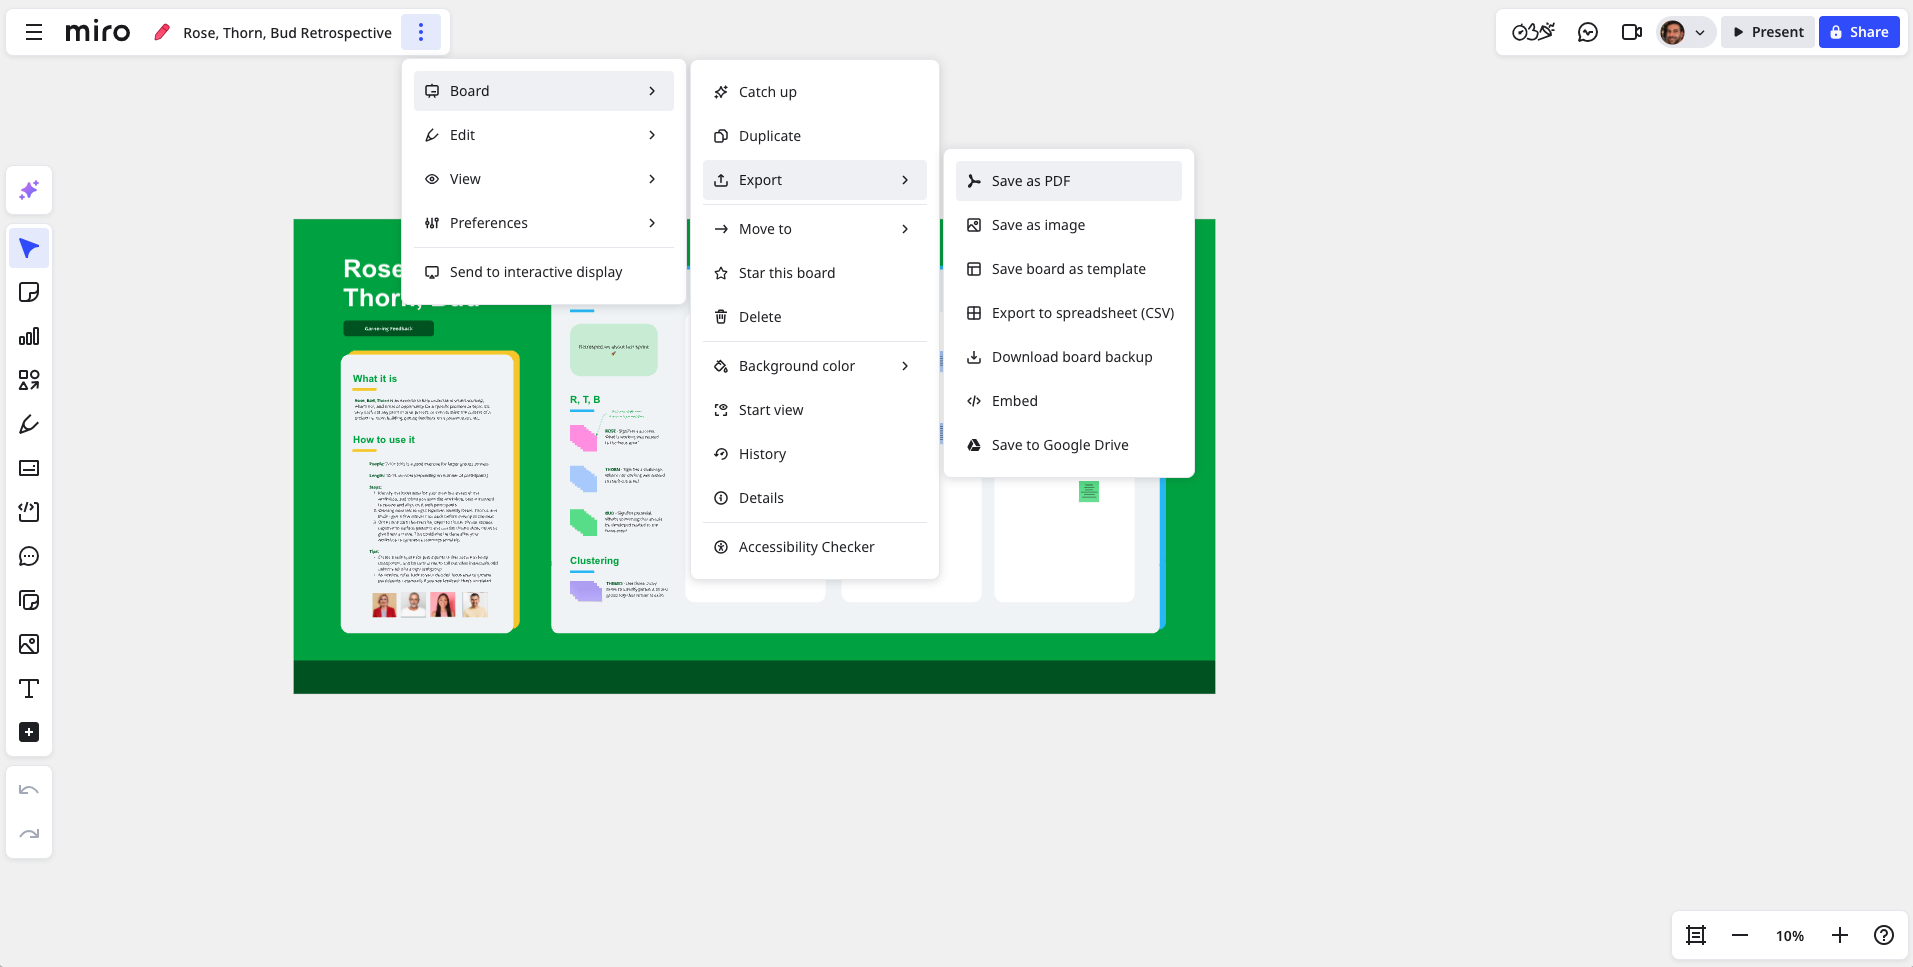This screenshot has height=967, width=1913.
Task: Open the Miro AI sparkle tool
Action: coord(29,190)
